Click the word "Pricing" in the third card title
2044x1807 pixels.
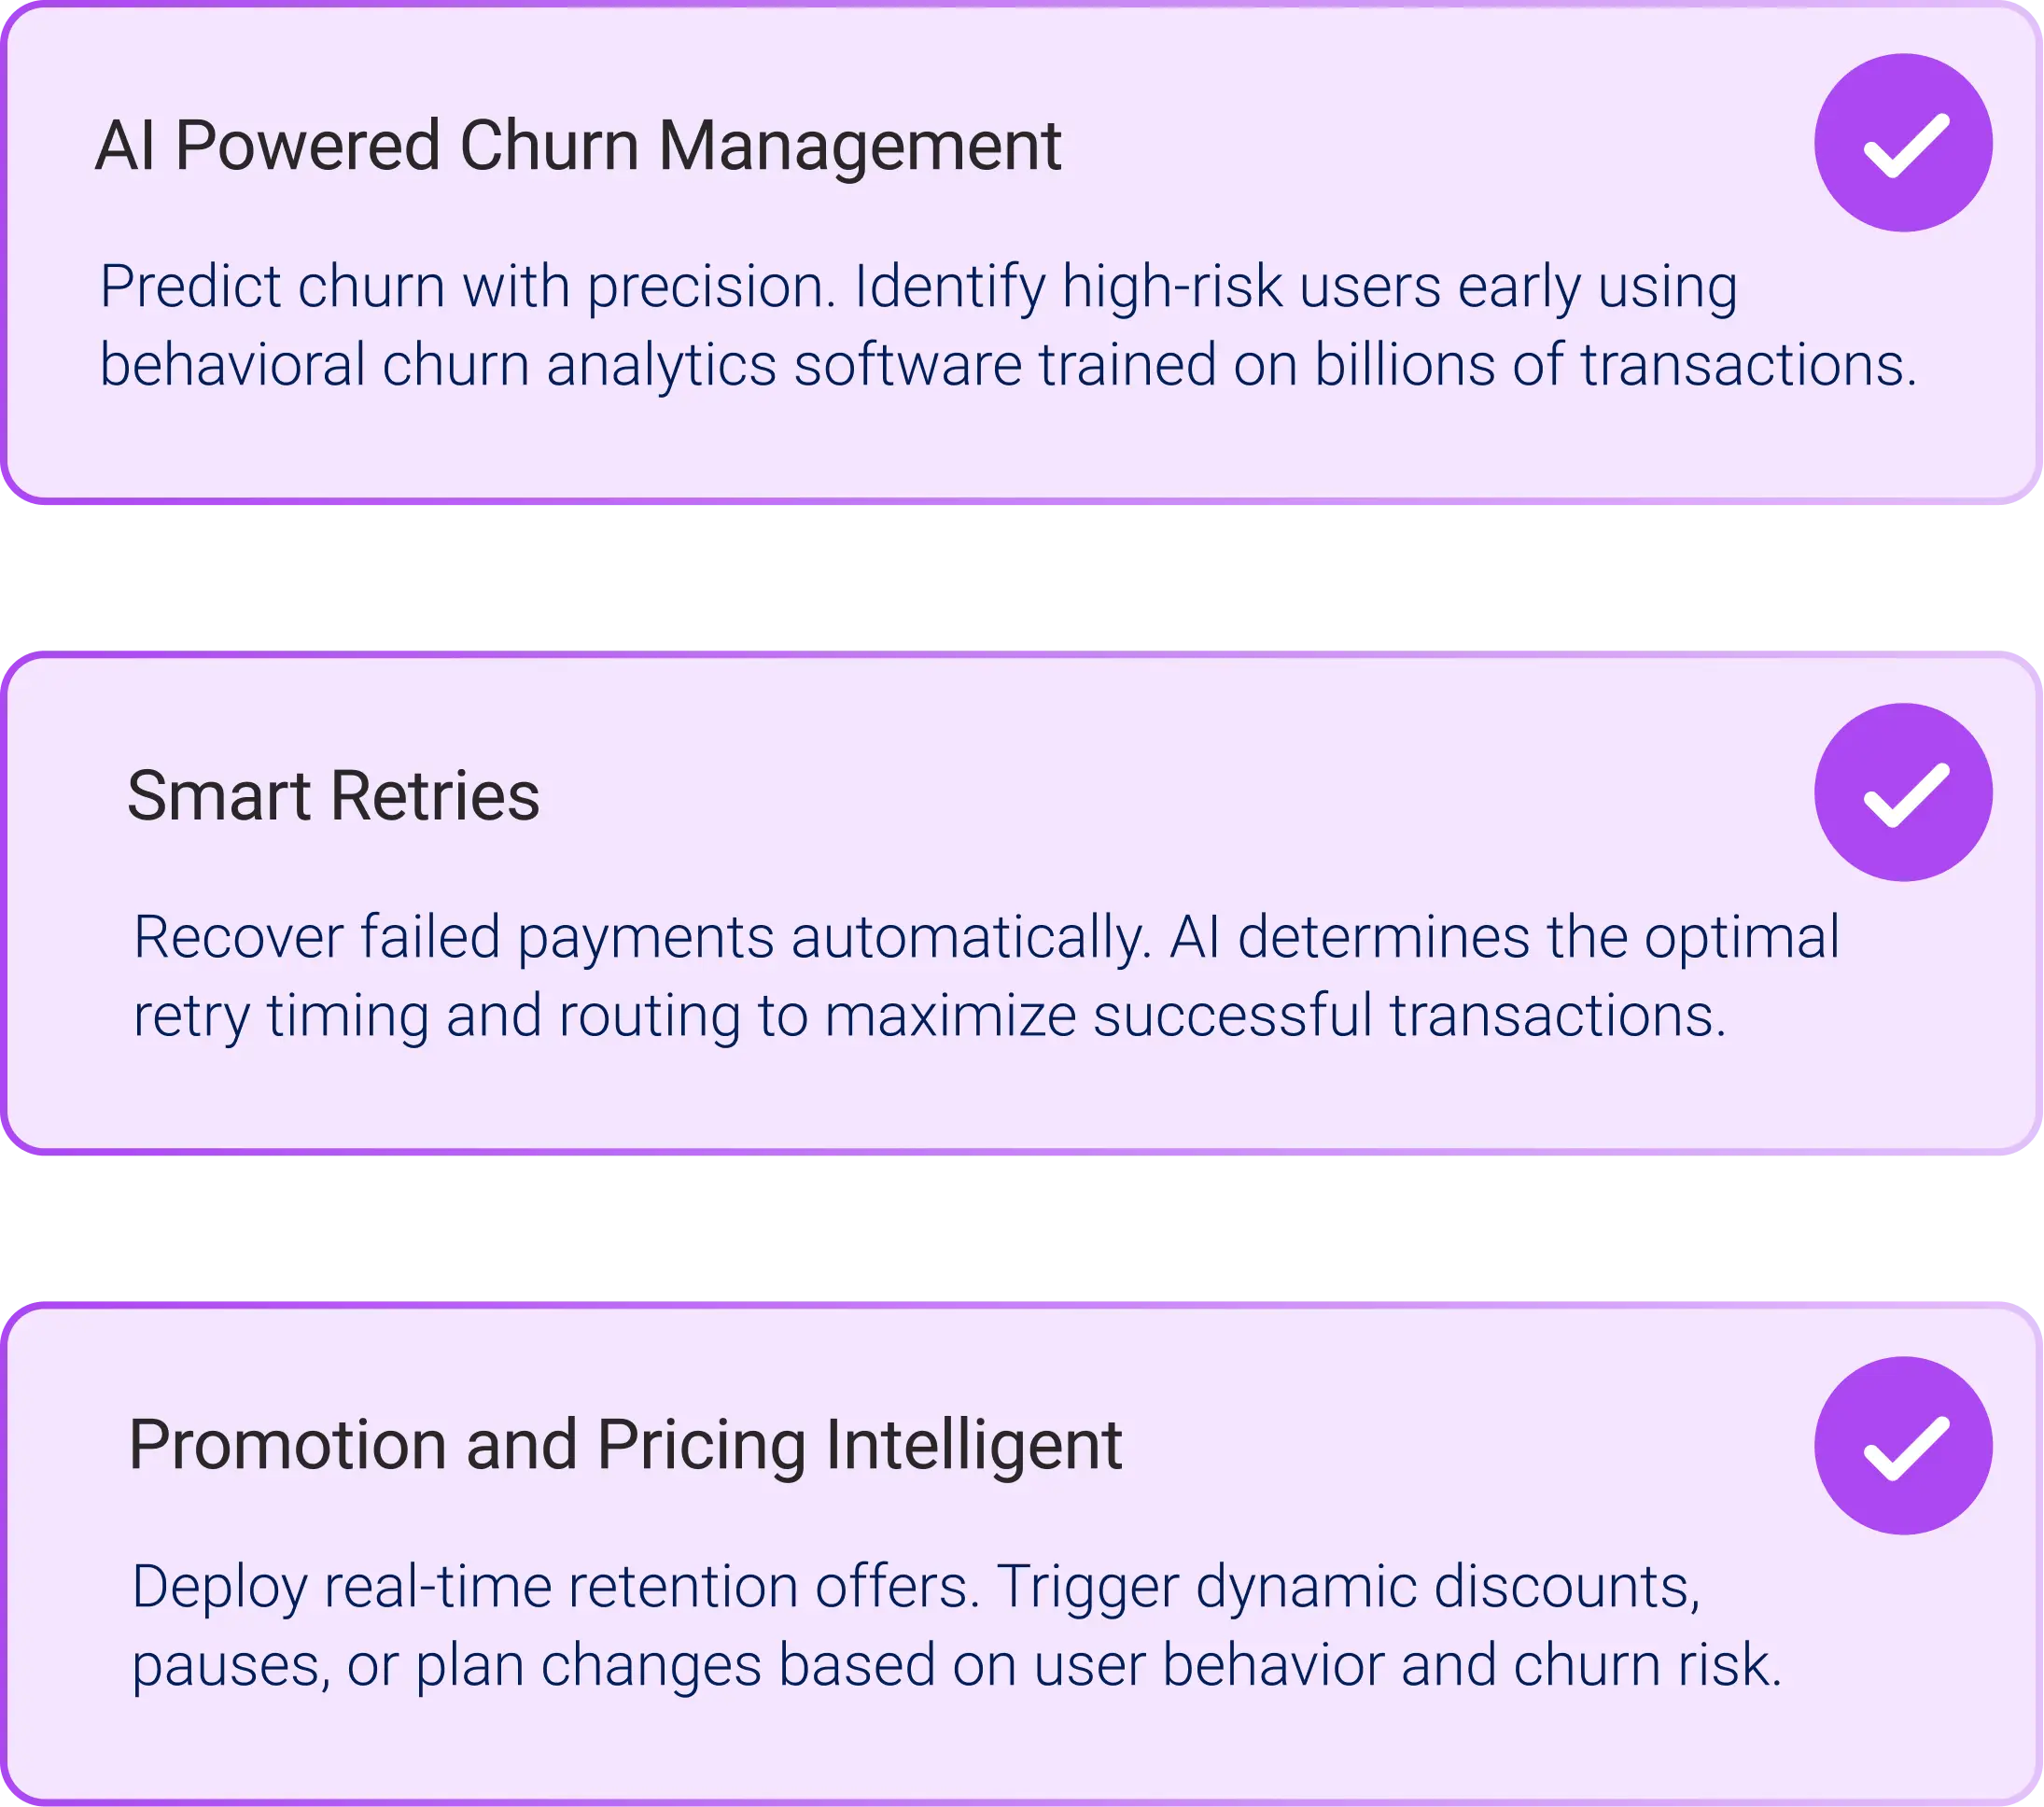point(701,1445)
